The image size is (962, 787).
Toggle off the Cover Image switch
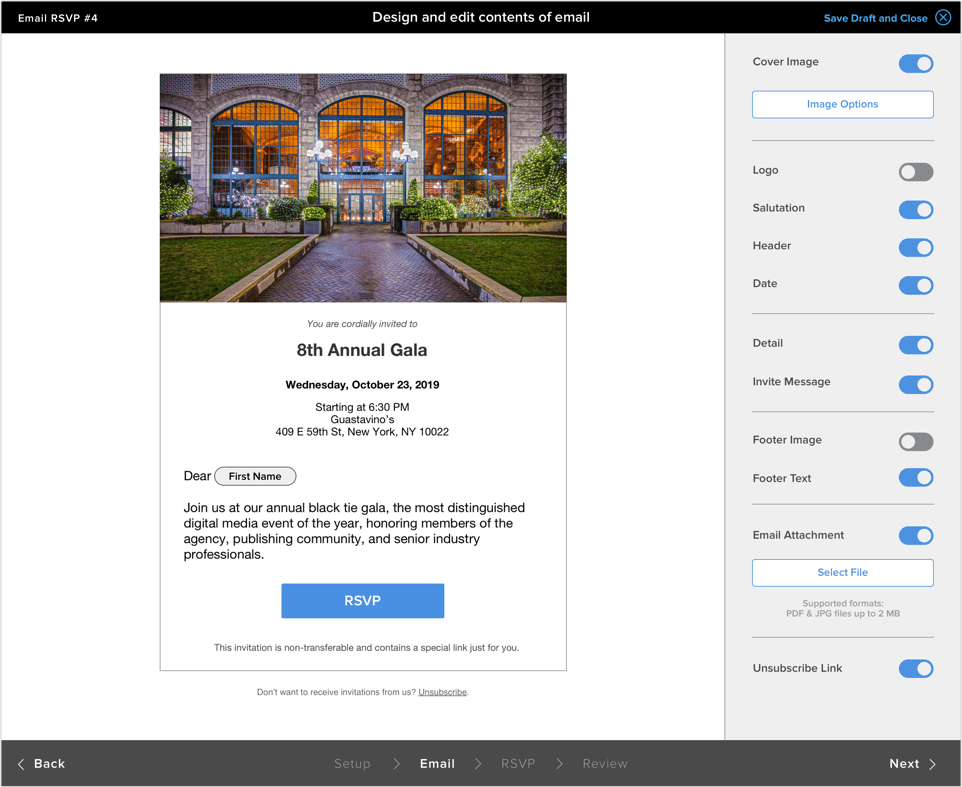(916, 63)
